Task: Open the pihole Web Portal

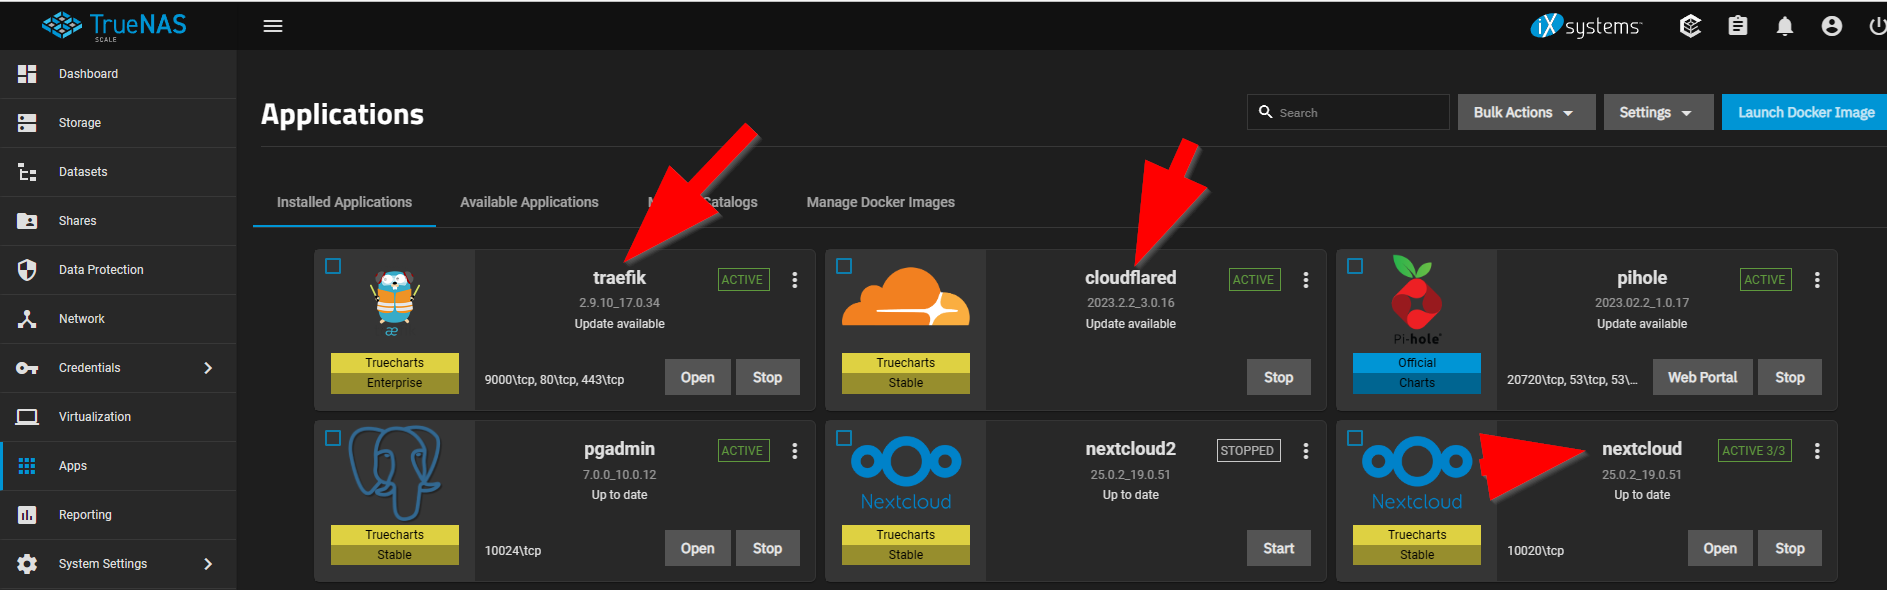Action: 1702,377
